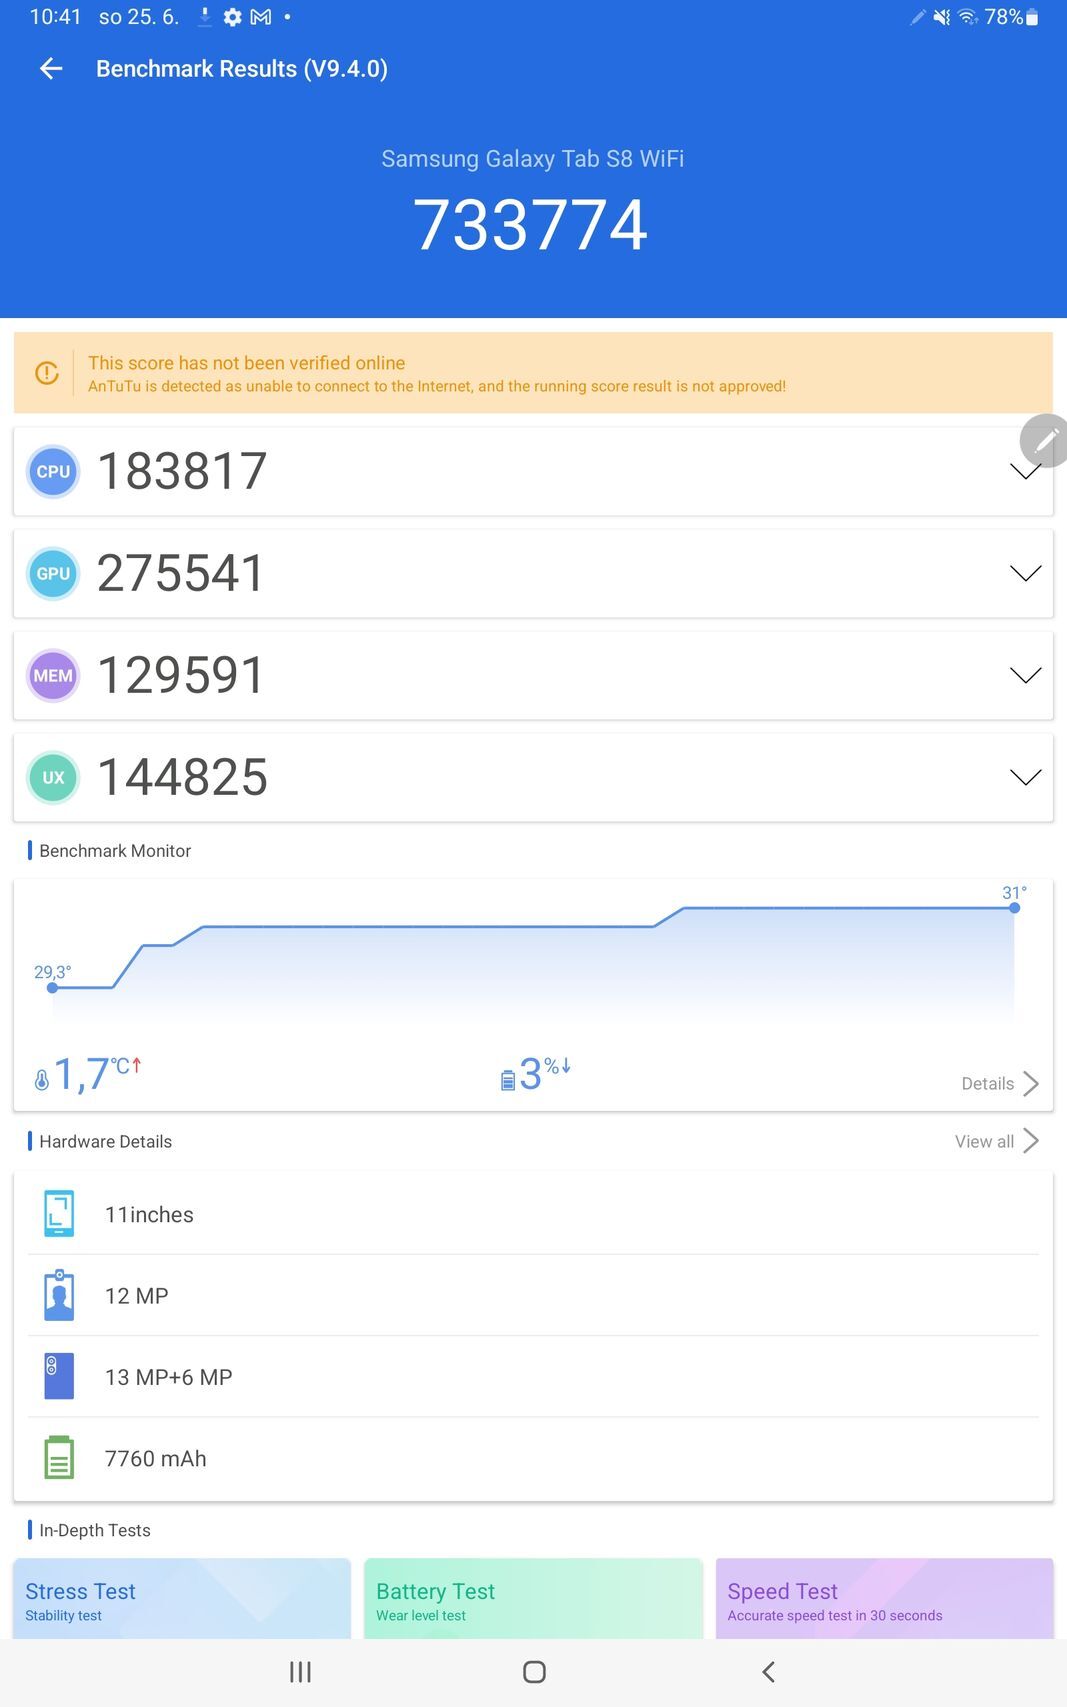
Task: Select the 7760 mAh hardware row
Action: click(533, 1458)
